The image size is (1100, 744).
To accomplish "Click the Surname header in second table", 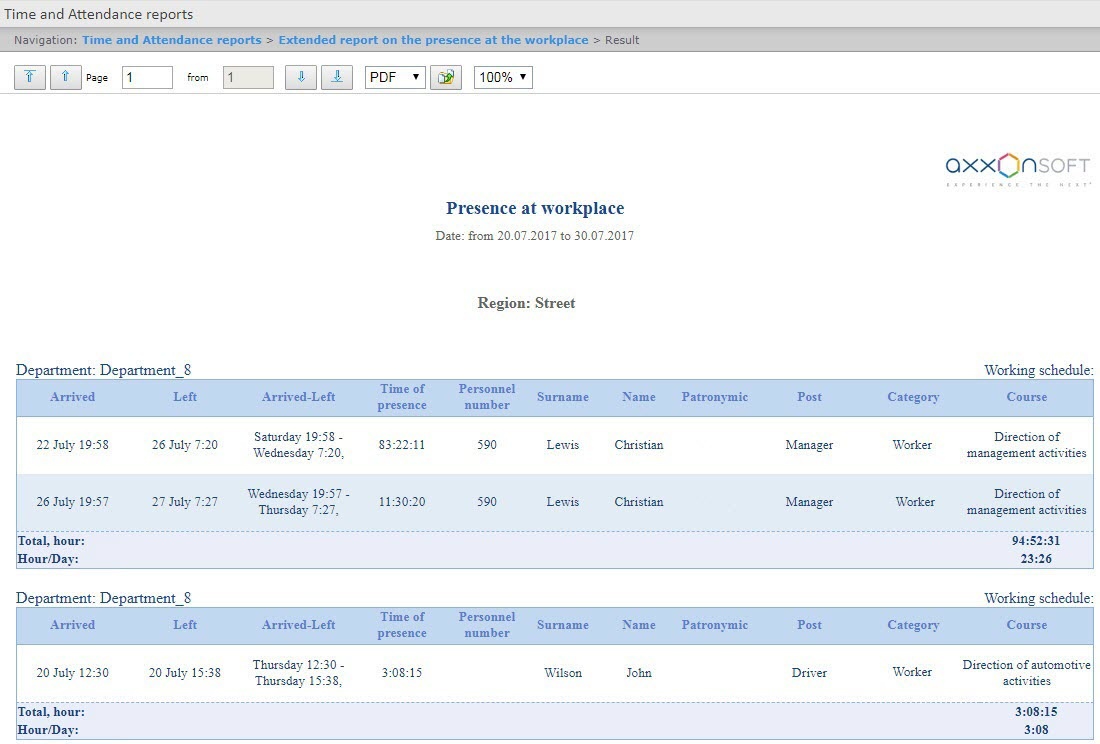I will pyautogui.click(x=563, y=625).
